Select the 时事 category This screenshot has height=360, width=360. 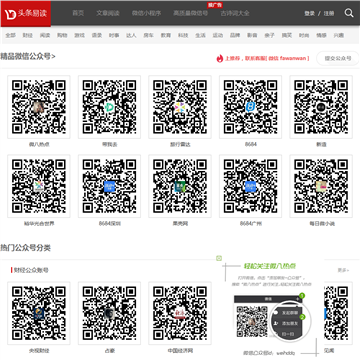pyautogui.click(x=114, y=35)
